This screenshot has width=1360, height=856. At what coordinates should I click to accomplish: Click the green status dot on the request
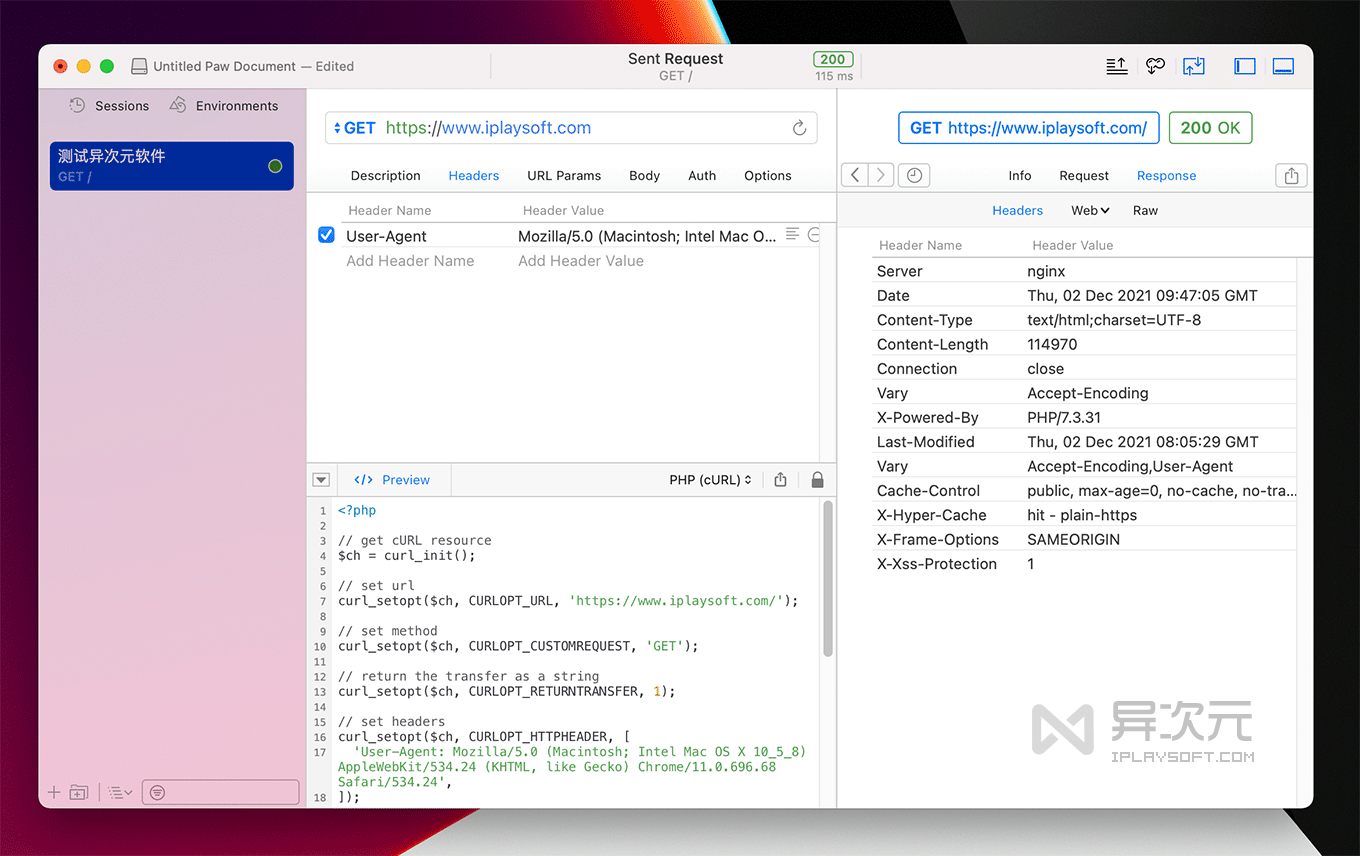click(275, 166)
